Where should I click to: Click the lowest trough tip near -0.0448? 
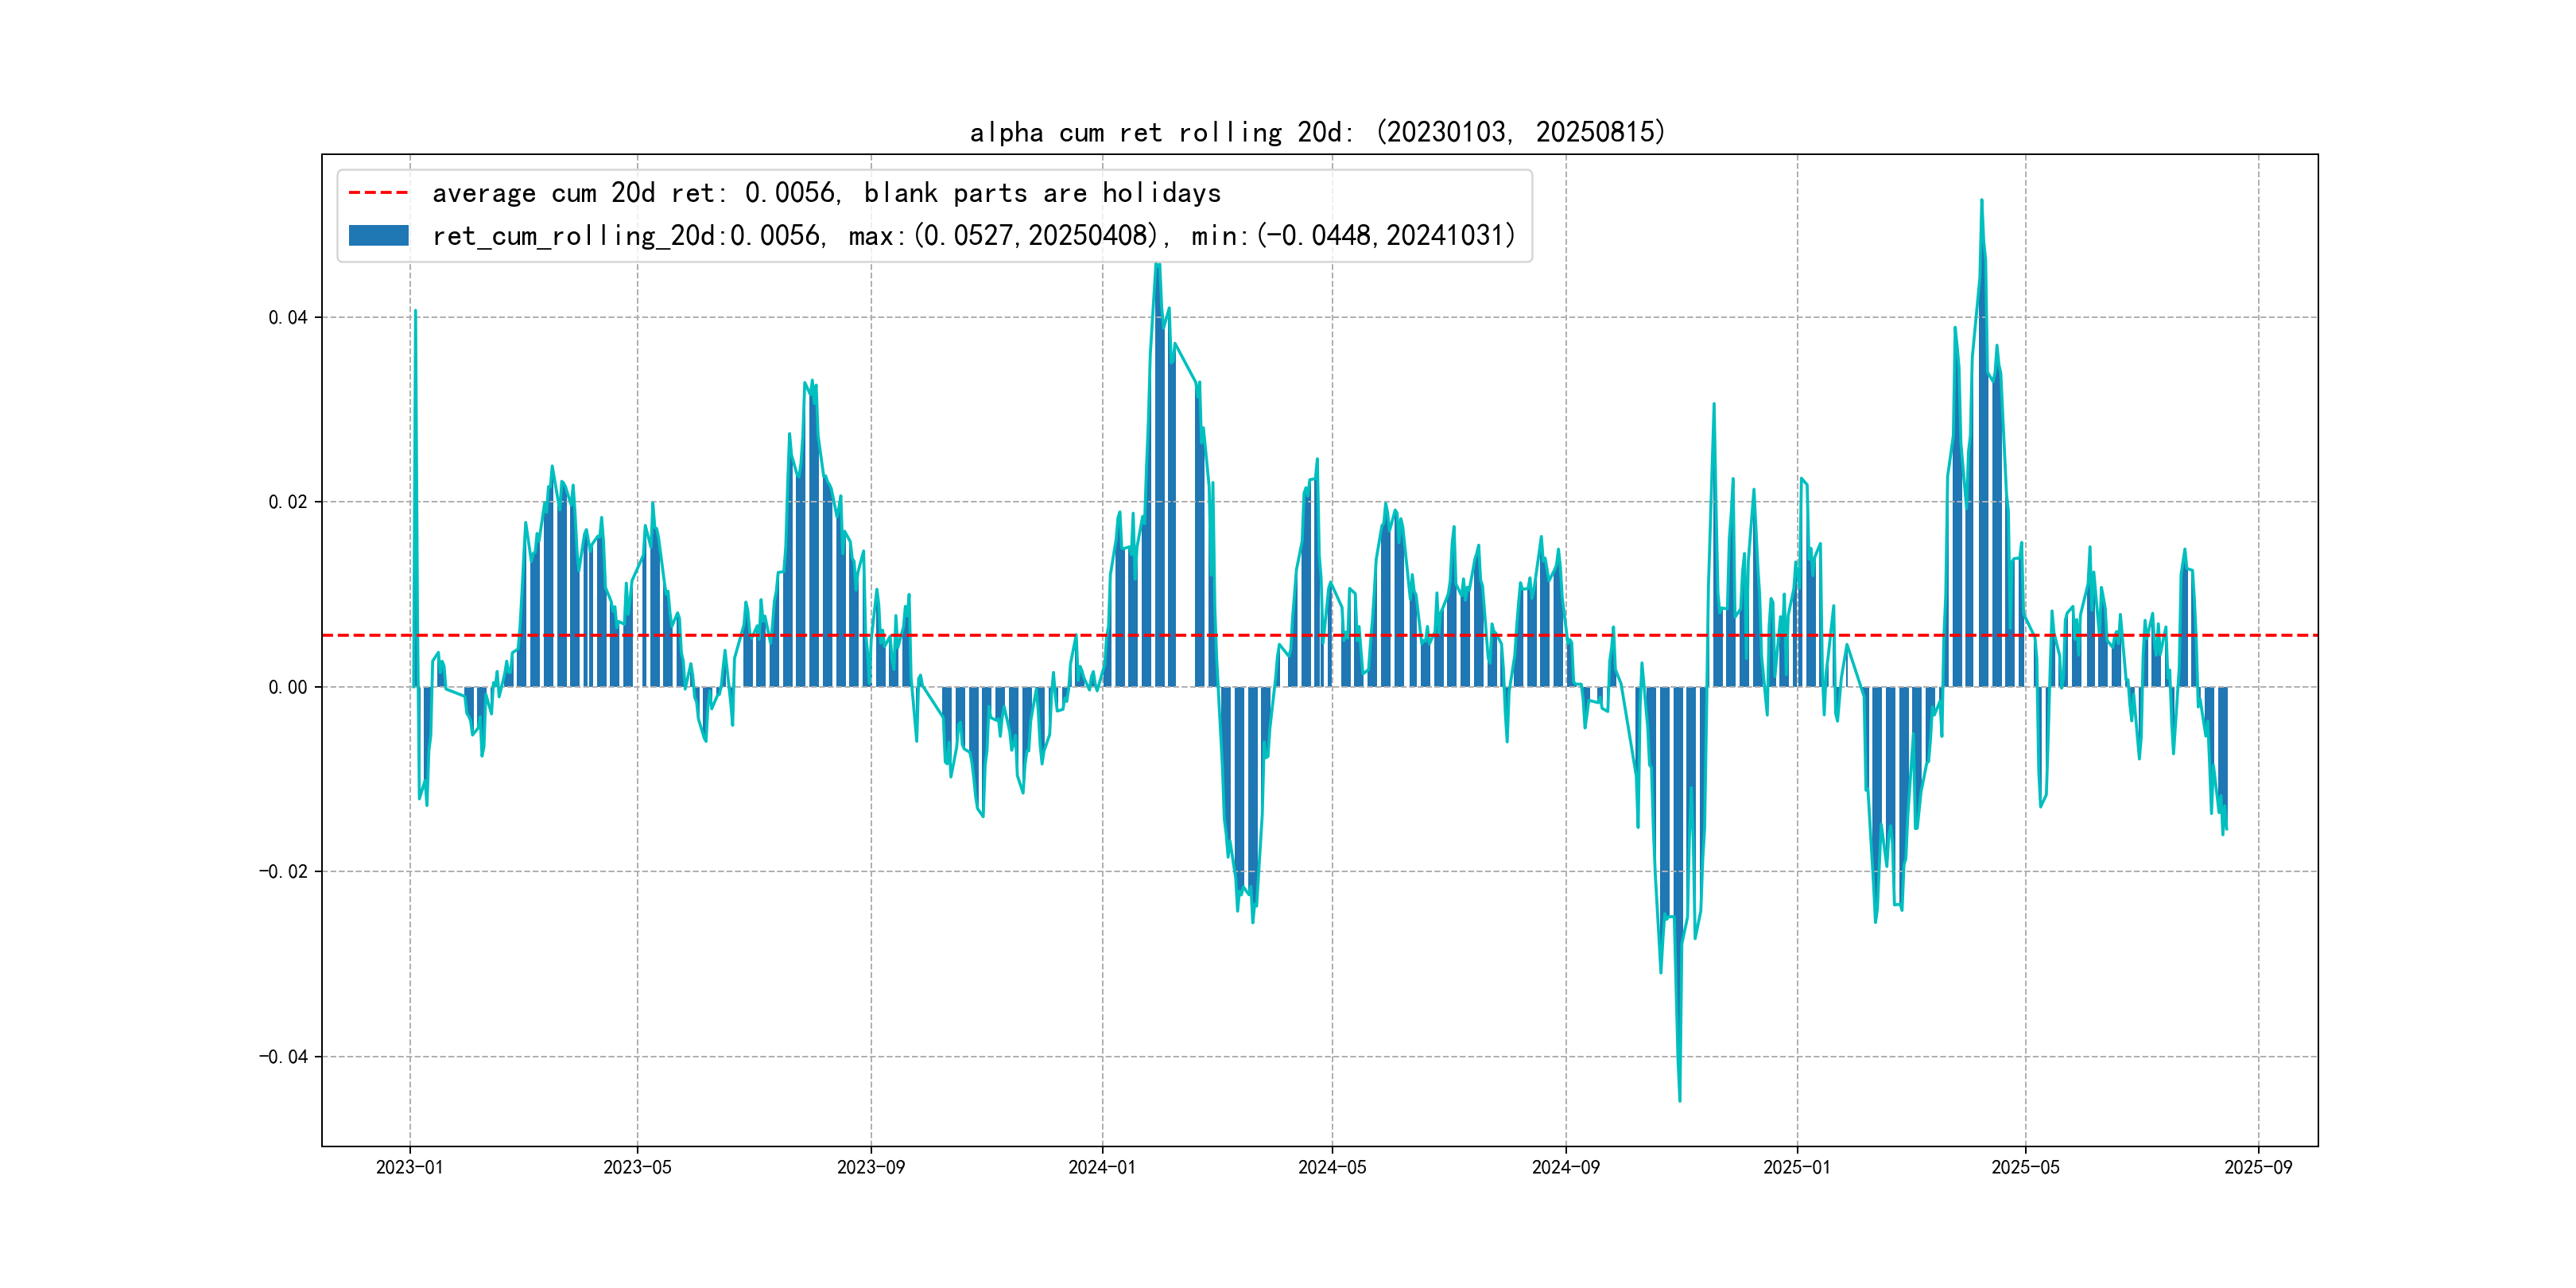coord(1679,1100)
